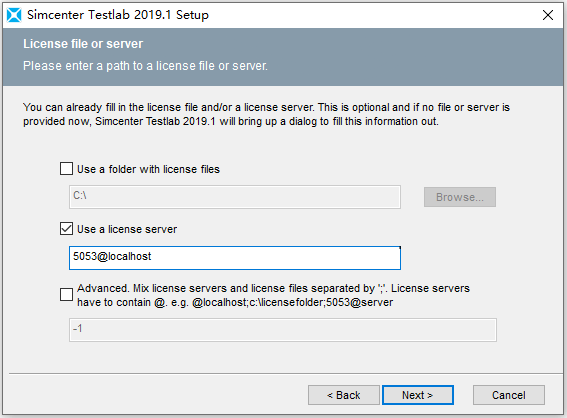Focus the field containing 5053@localhost
Viewport: 567px width, 418px height.
click(x=235, y=258)
